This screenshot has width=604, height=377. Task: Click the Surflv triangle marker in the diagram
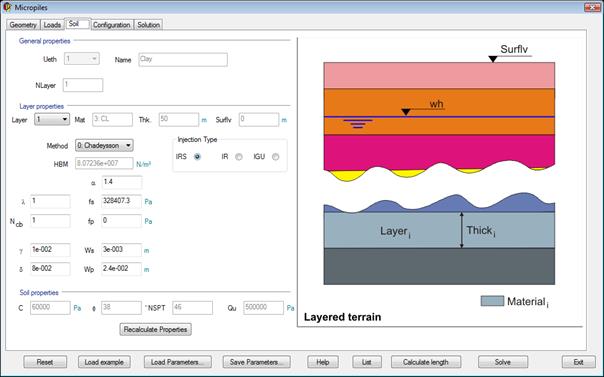click(493, 59)
